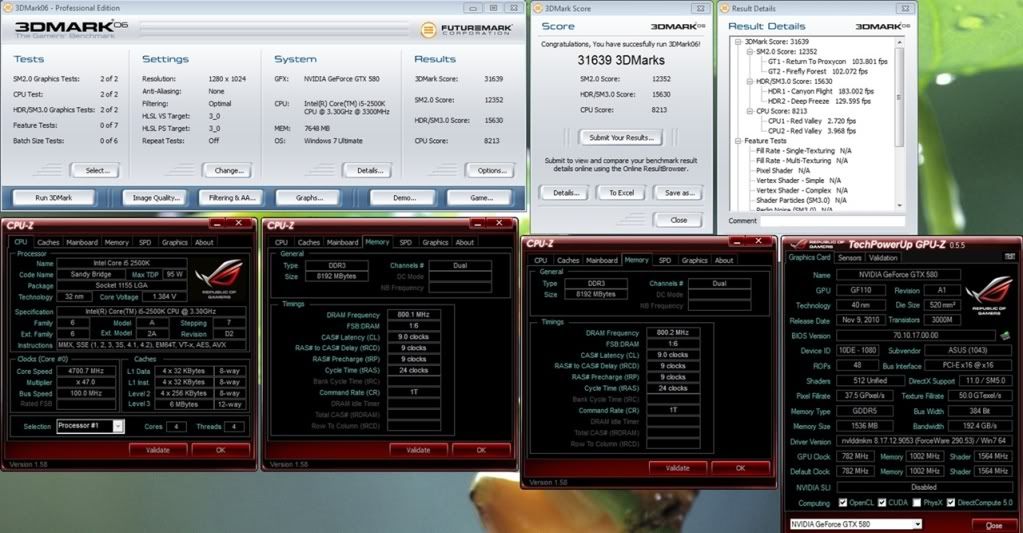Click Details button under System
Screen dimensions: 1023x533
369,170
